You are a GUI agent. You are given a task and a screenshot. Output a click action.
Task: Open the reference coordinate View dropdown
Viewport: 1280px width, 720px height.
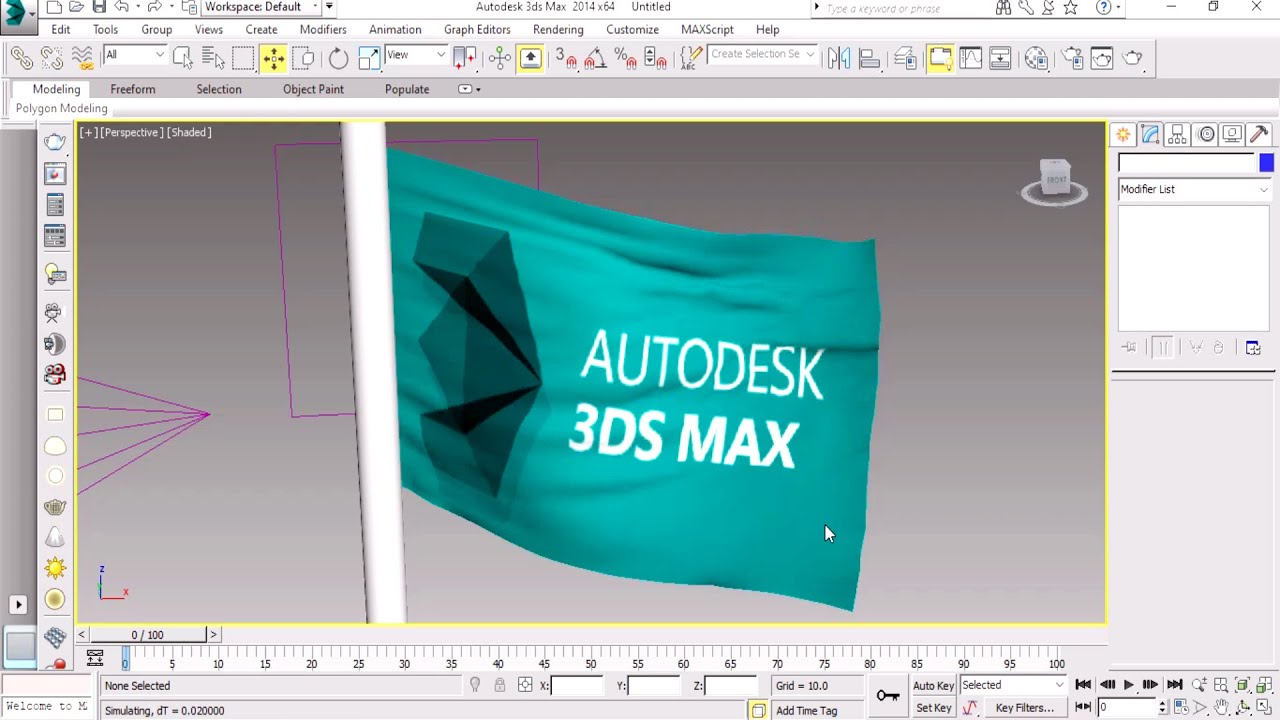(x=416, y=55)
